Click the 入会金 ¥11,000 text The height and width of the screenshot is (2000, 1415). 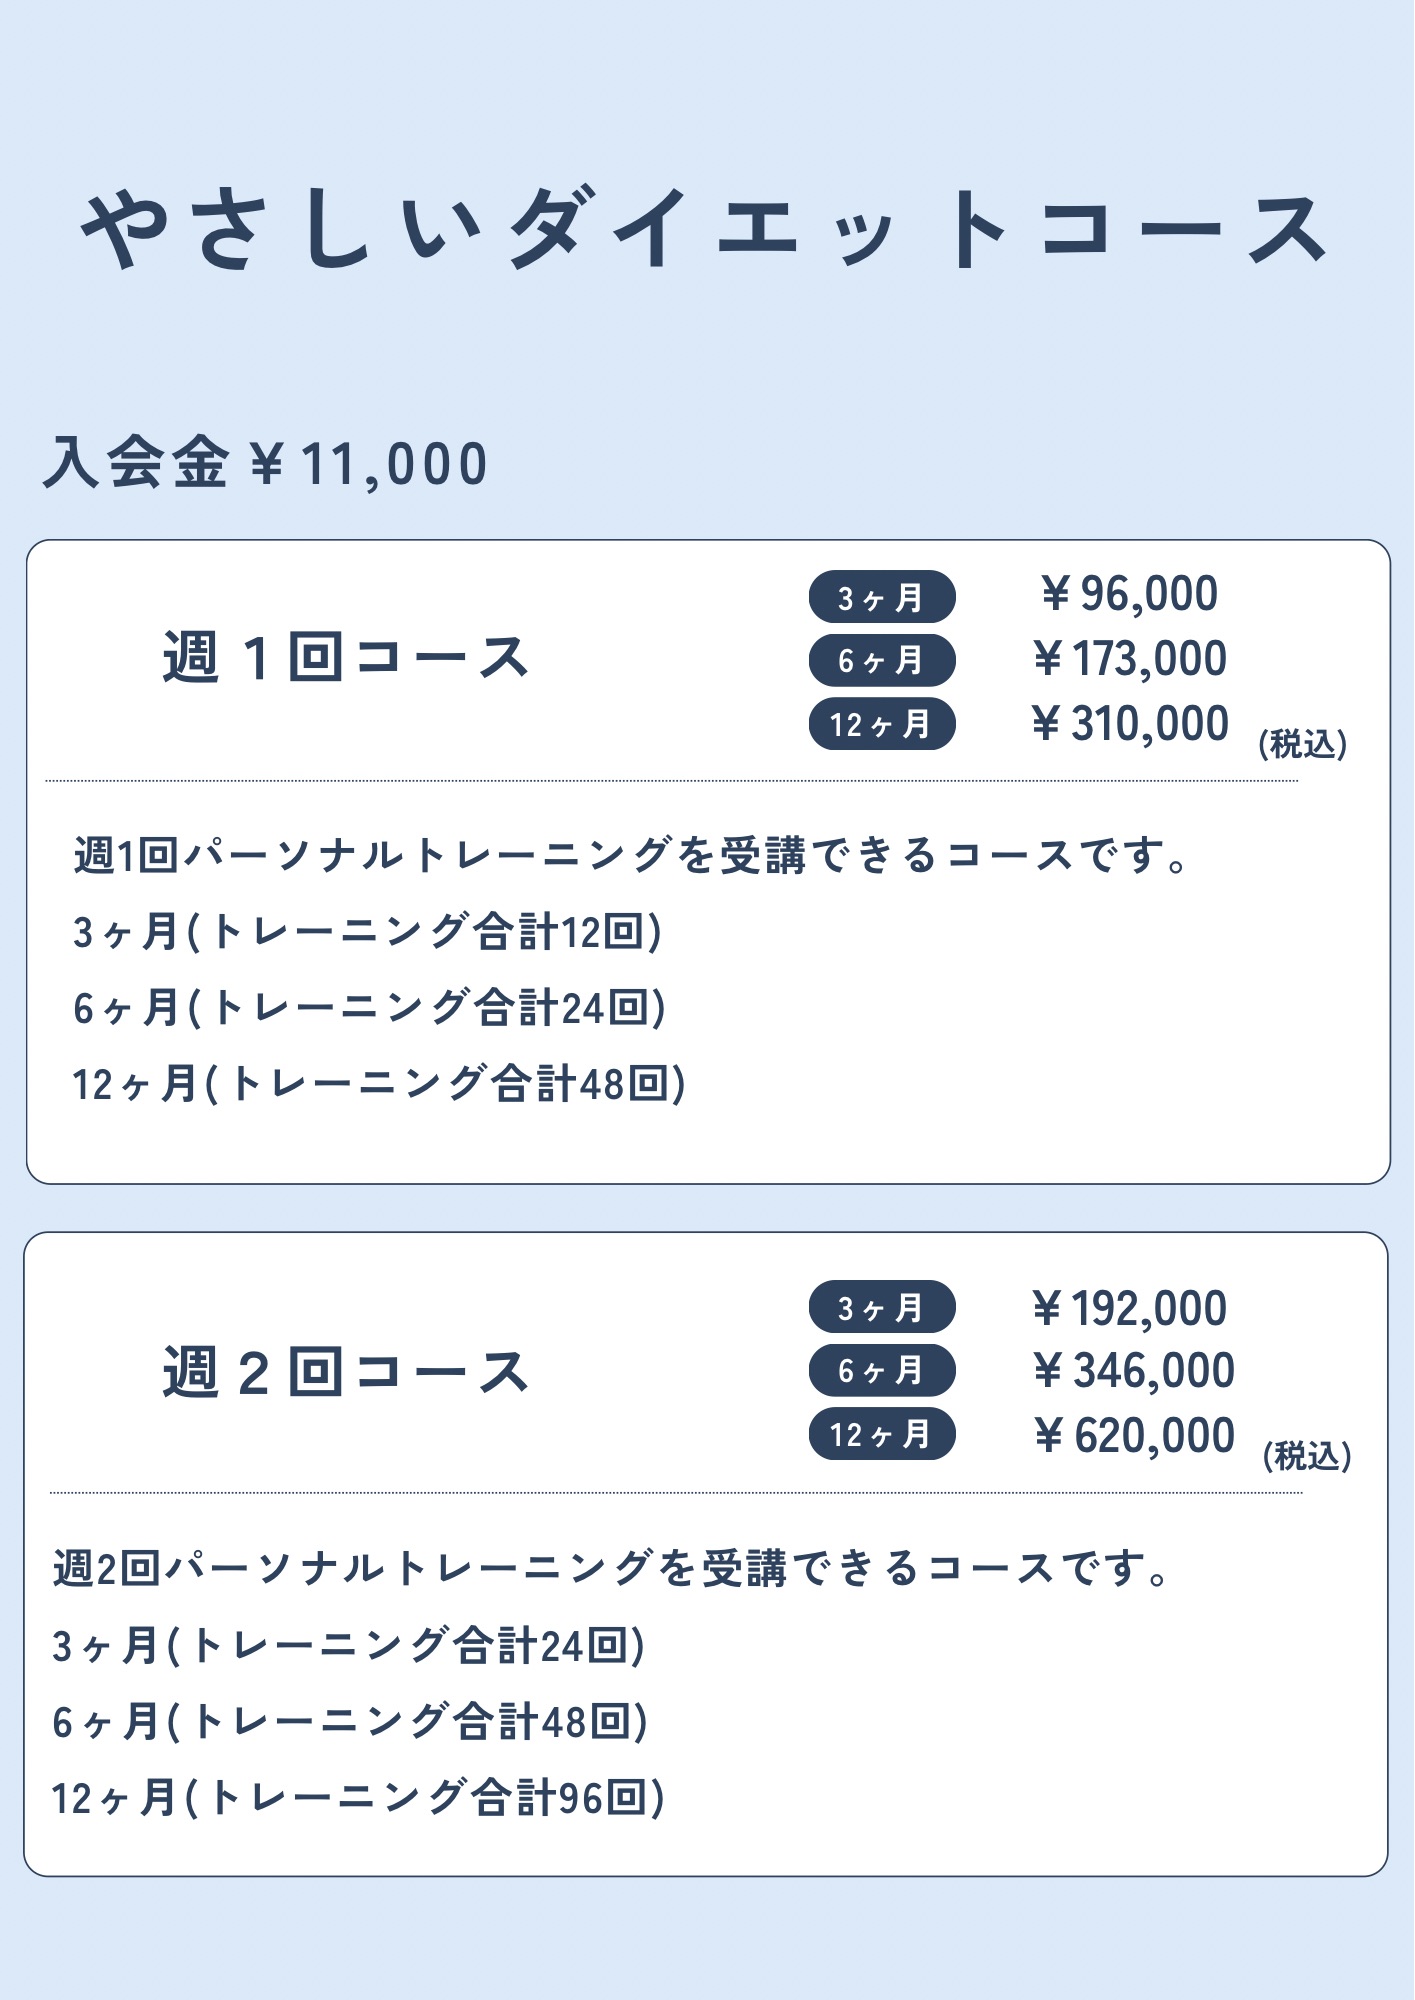point(265,464)
